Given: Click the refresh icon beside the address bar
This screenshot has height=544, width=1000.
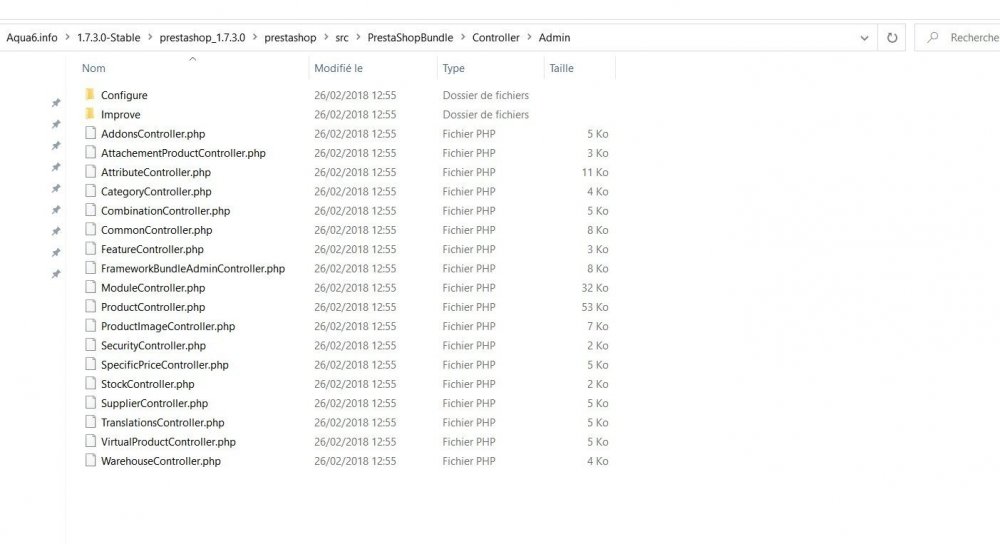Looking at the screenshot, I should [892, 38].
